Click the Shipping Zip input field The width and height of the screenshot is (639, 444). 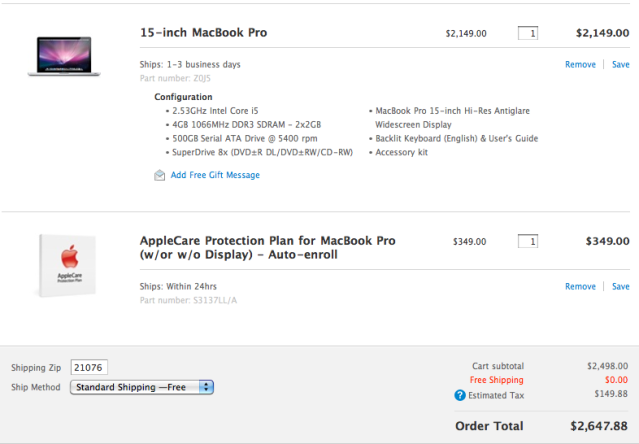pos(89,367)
